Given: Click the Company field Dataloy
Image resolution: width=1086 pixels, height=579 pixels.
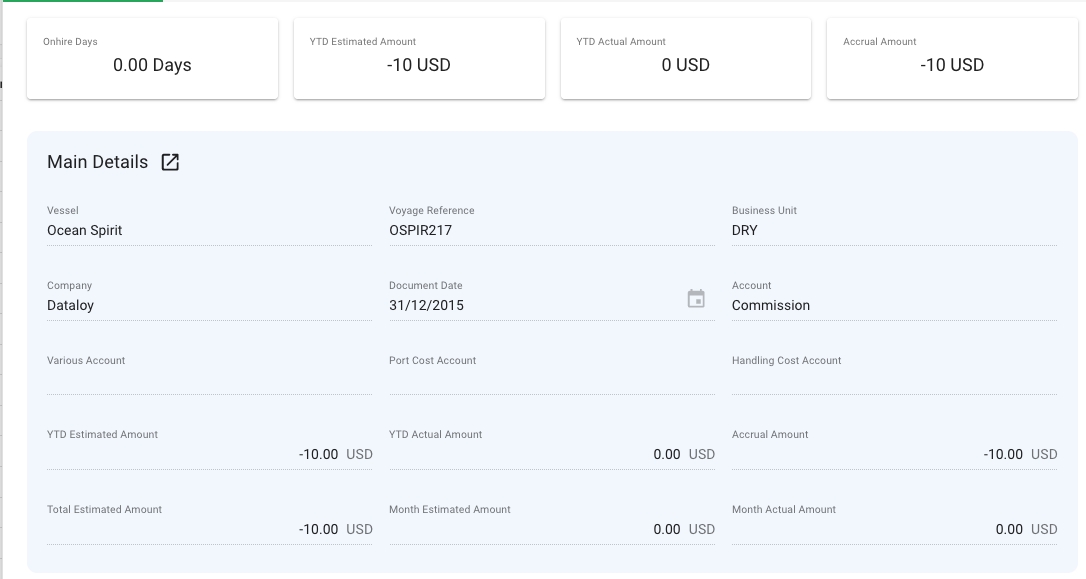Looking at the screenshot, I should click(x=208, y=305).
